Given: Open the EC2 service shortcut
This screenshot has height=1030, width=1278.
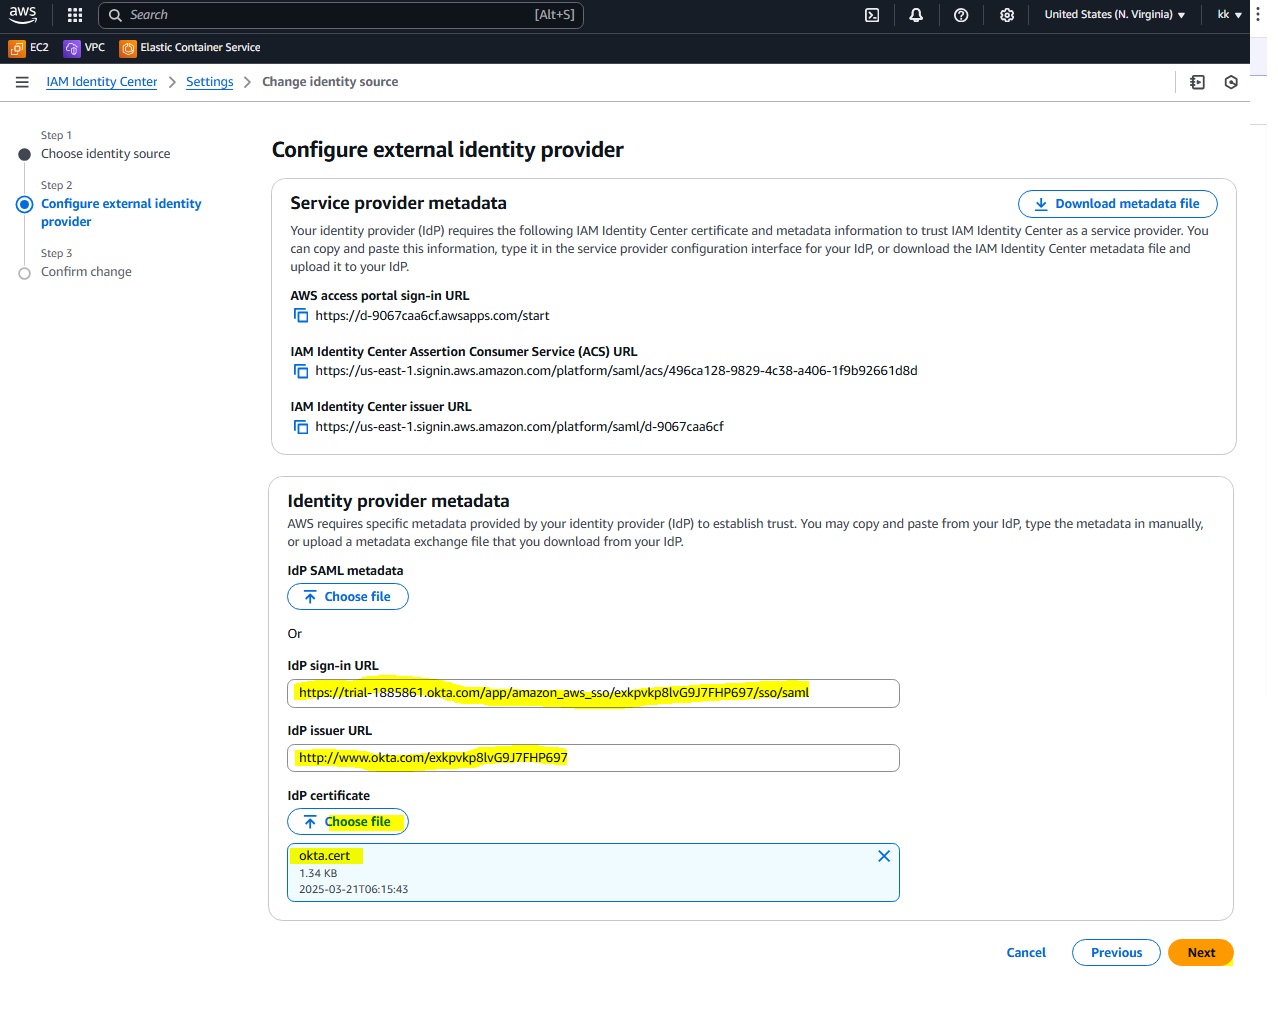Looking at the screenshot, I should point(29,48).
